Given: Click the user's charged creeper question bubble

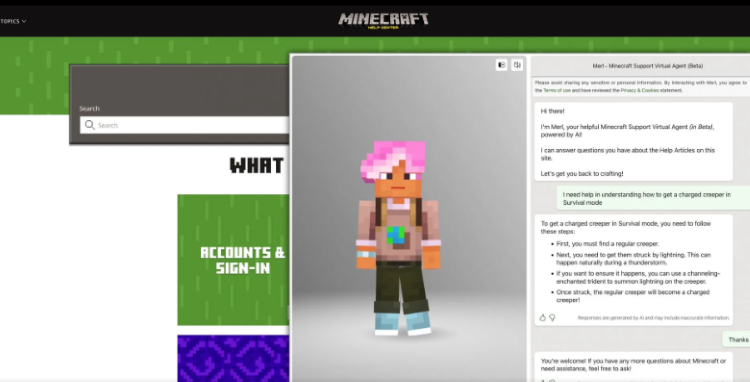Looking at the screenshot, I should click(x=653, y=198).
